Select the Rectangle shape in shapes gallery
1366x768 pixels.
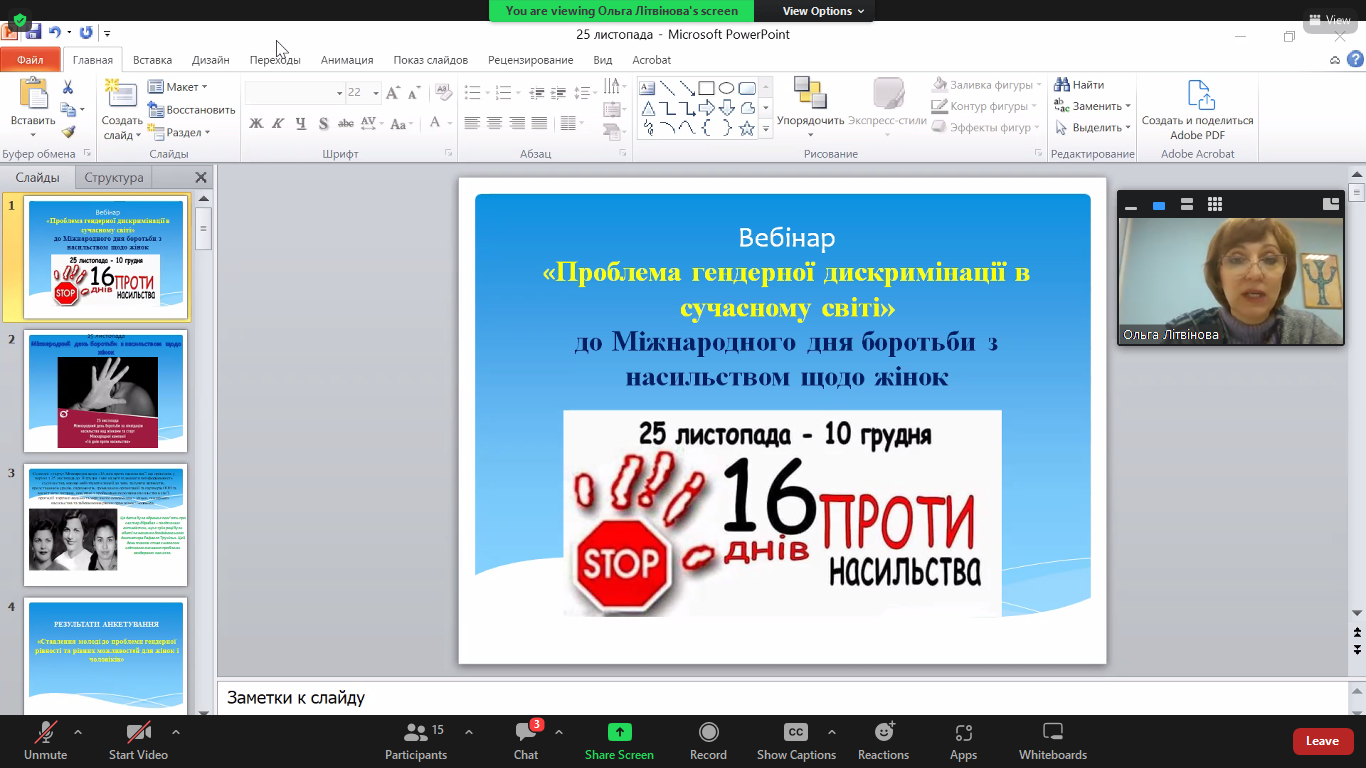click(x=706, y=88)
